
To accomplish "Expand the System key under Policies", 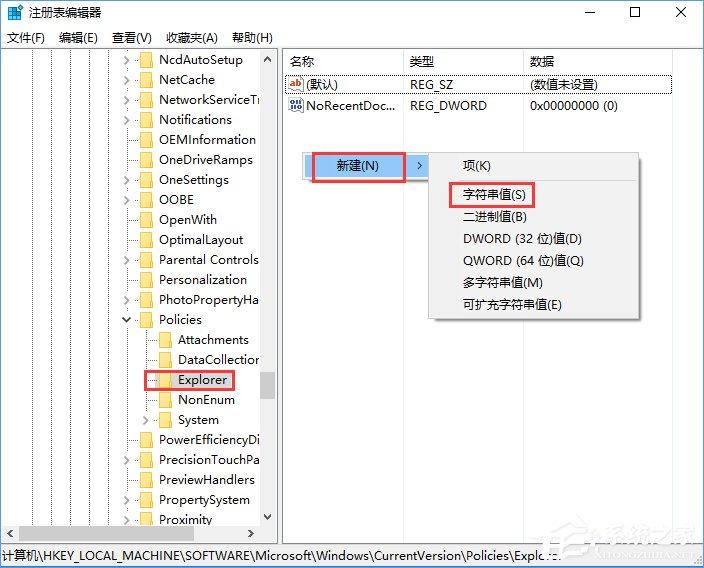I will tap(145, 420).
